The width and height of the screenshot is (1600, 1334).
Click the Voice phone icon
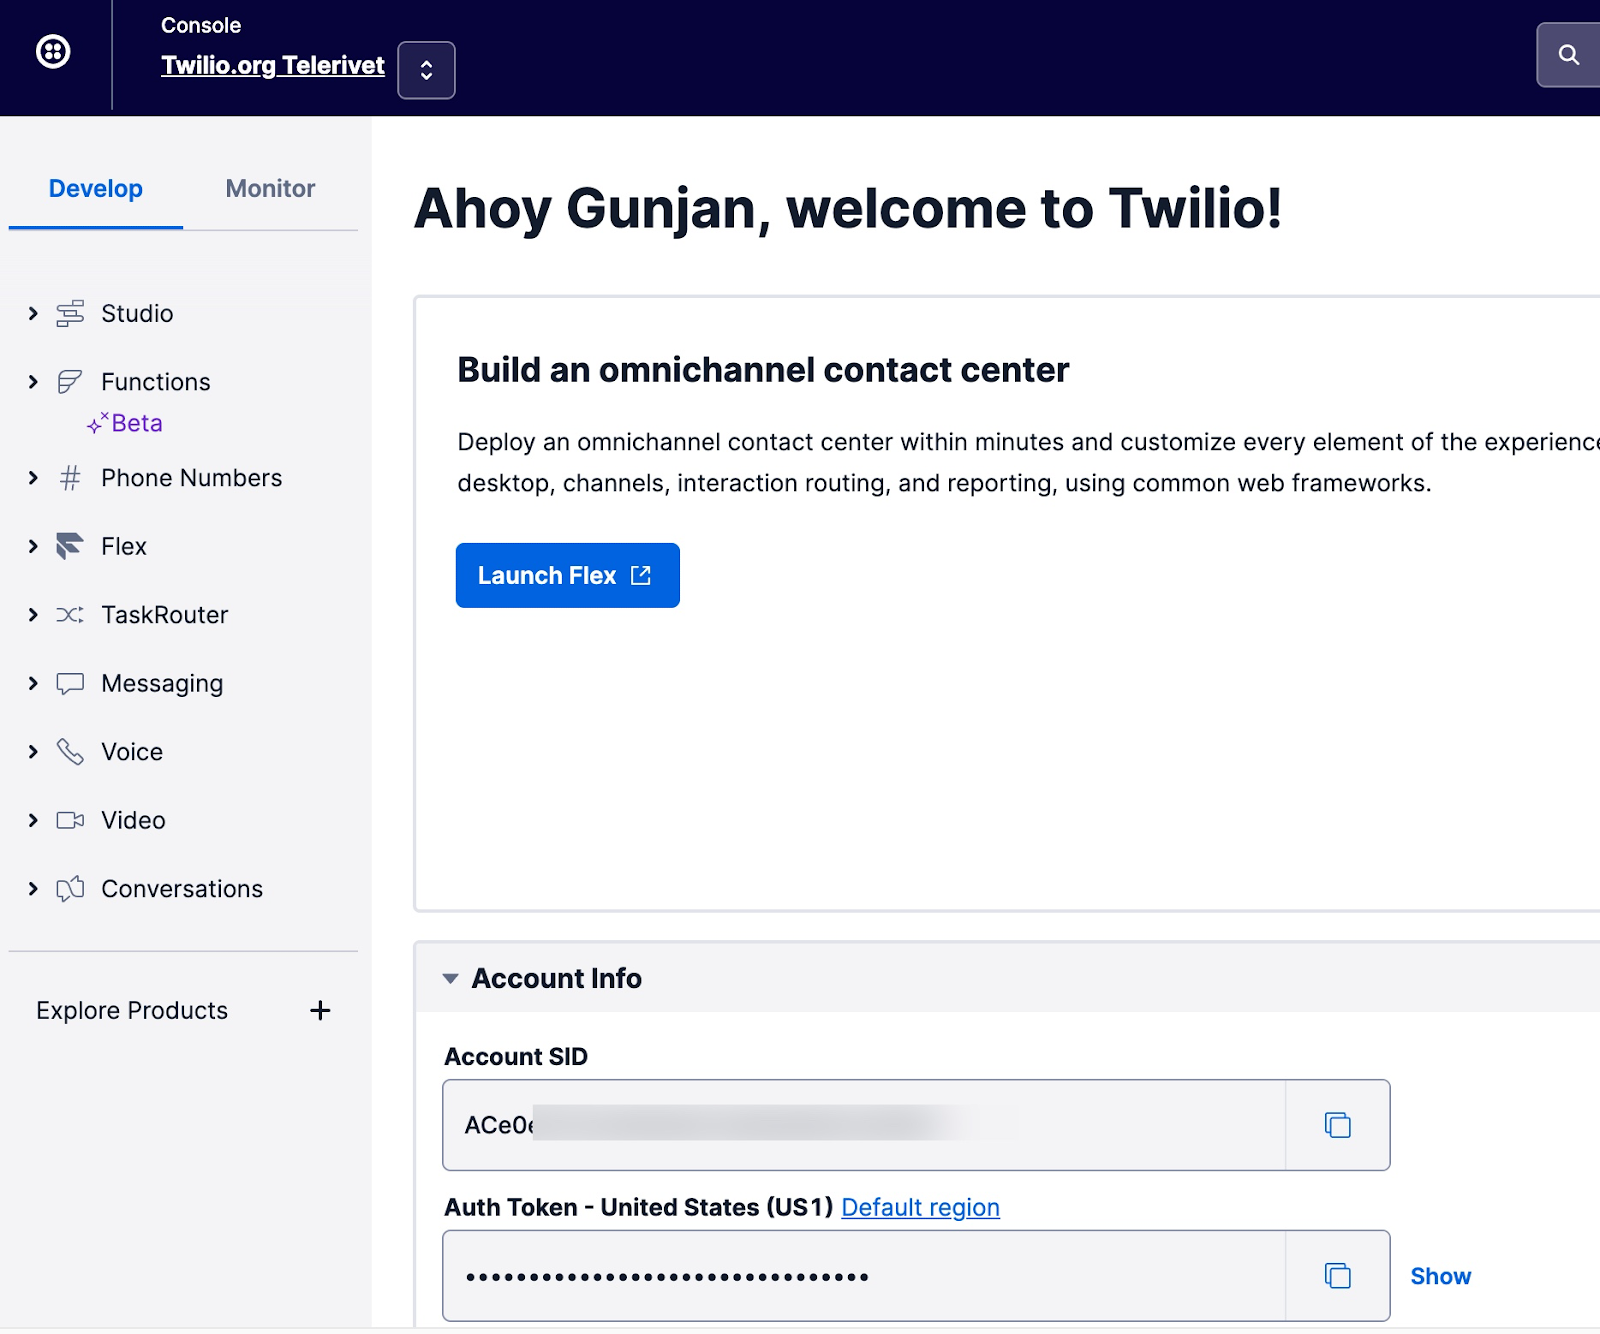point(70,752)
